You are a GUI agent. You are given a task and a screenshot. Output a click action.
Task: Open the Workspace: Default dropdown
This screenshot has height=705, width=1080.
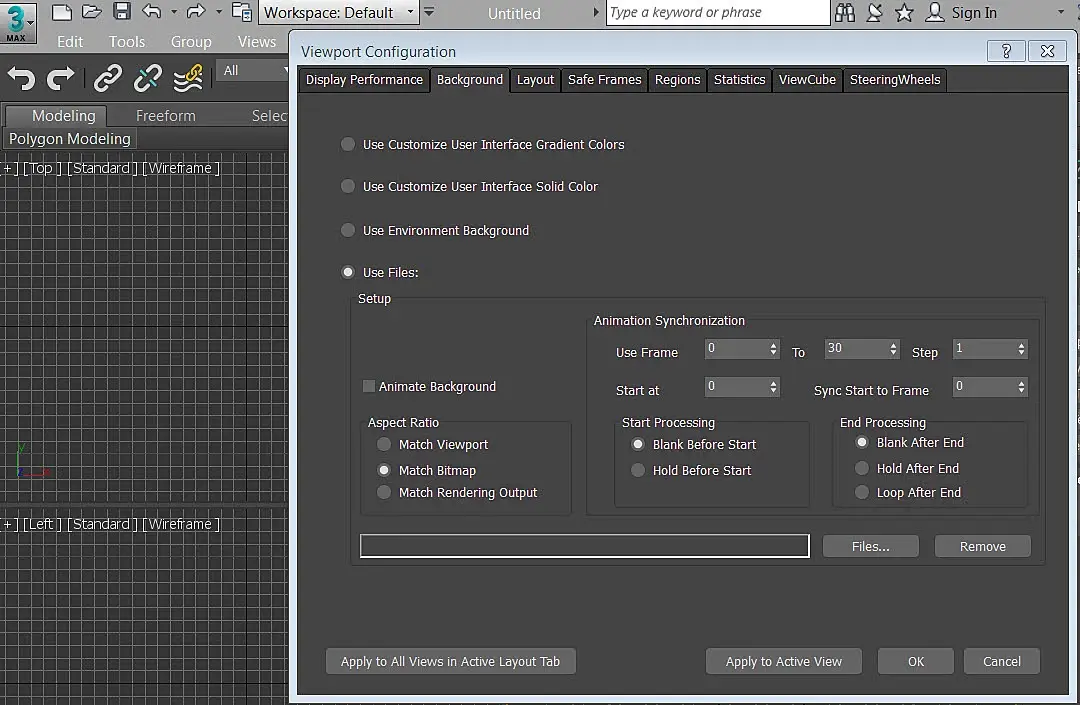pos(339,13)
